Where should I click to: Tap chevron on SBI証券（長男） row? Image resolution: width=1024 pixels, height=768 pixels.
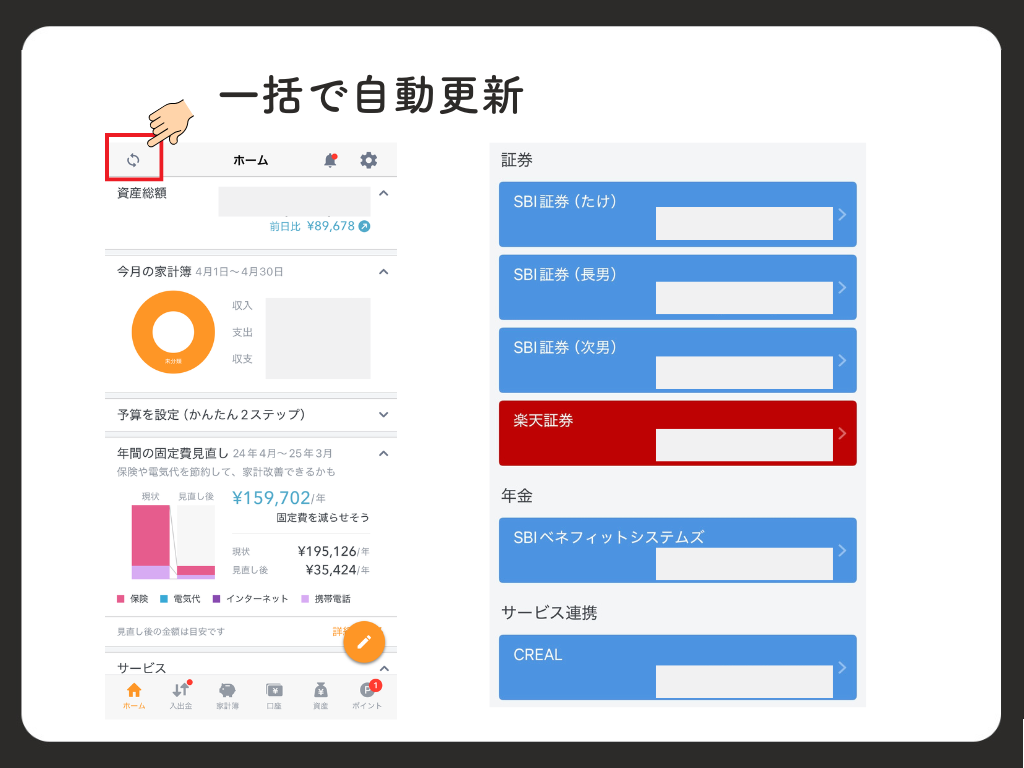click(842, 287)
